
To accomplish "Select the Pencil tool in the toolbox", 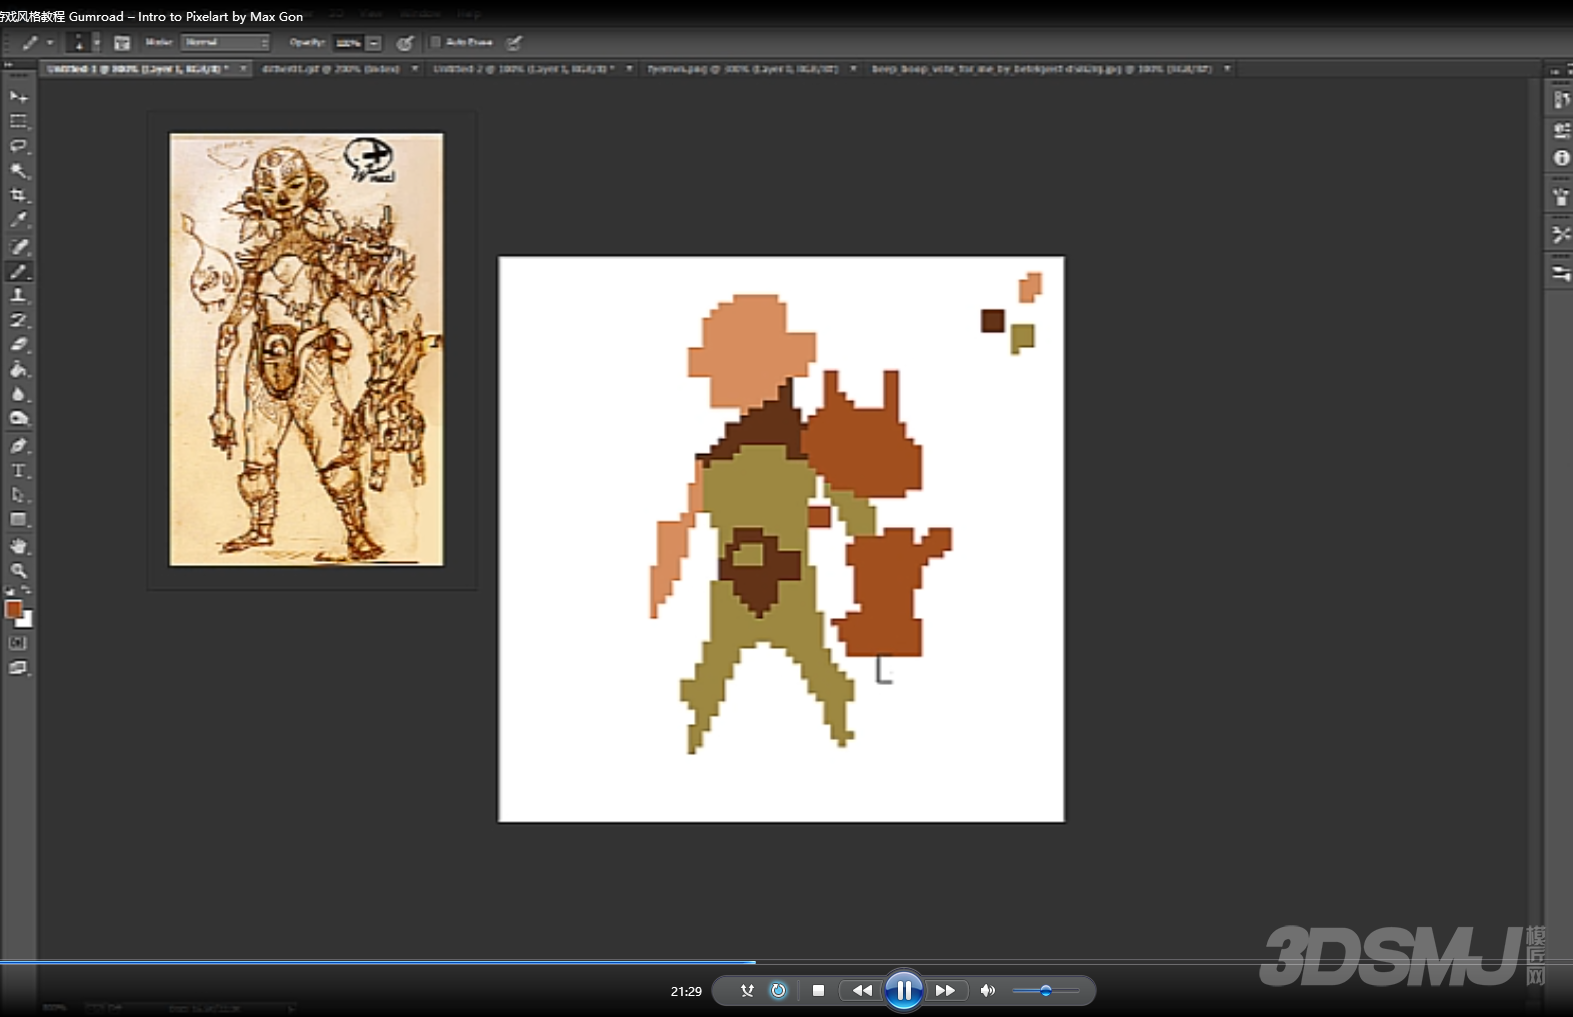I will point(18,271).
